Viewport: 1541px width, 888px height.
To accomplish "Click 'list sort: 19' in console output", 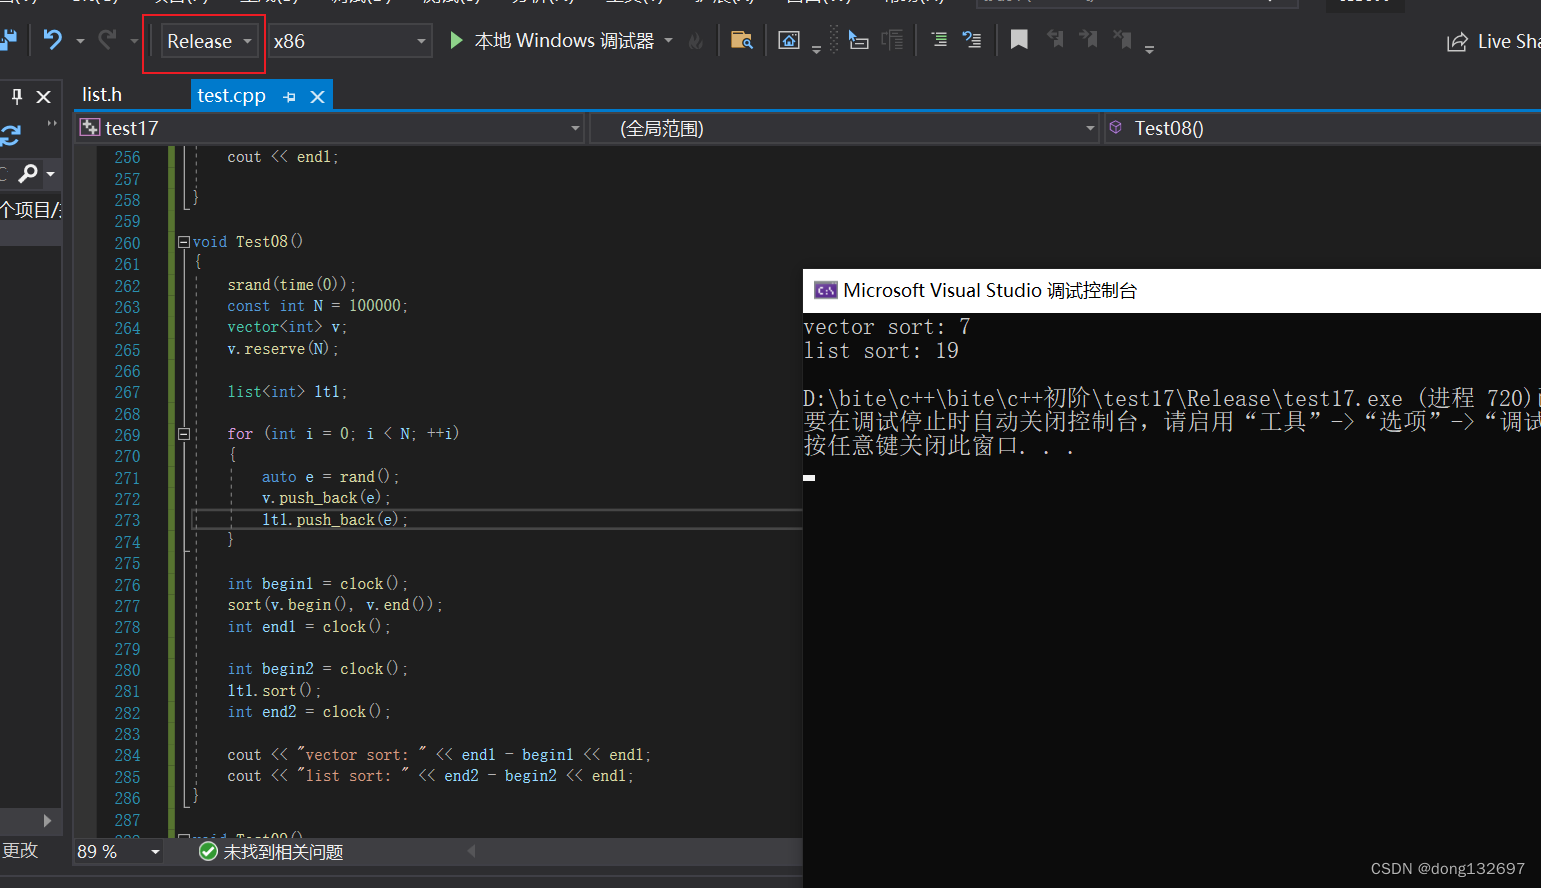I will point(881,351).
